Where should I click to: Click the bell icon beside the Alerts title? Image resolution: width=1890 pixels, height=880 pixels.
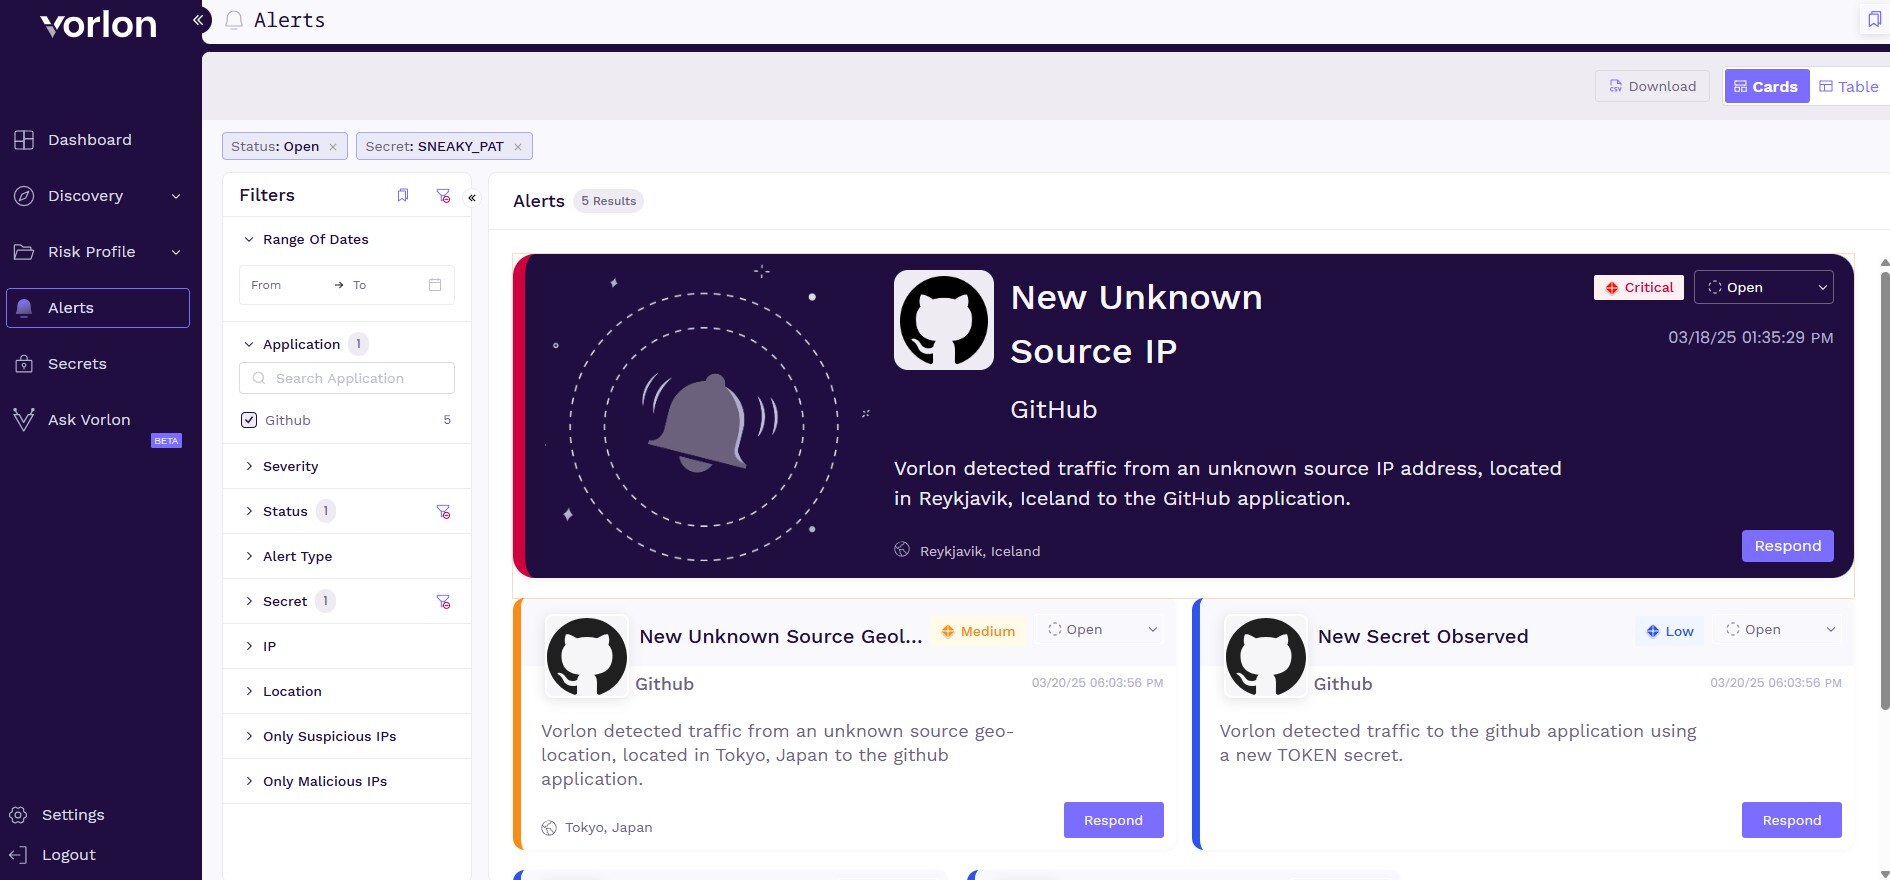[234, 20]
